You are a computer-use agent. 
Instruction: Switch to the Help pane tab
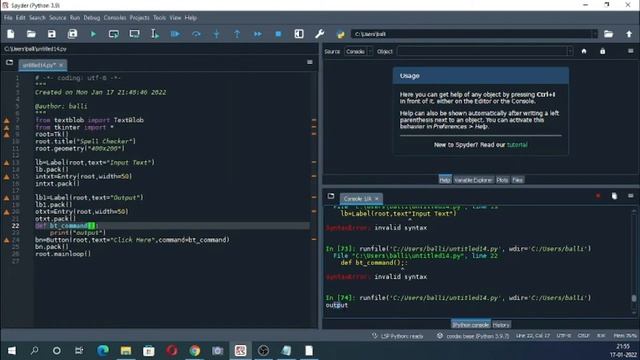tap(445, 180)
